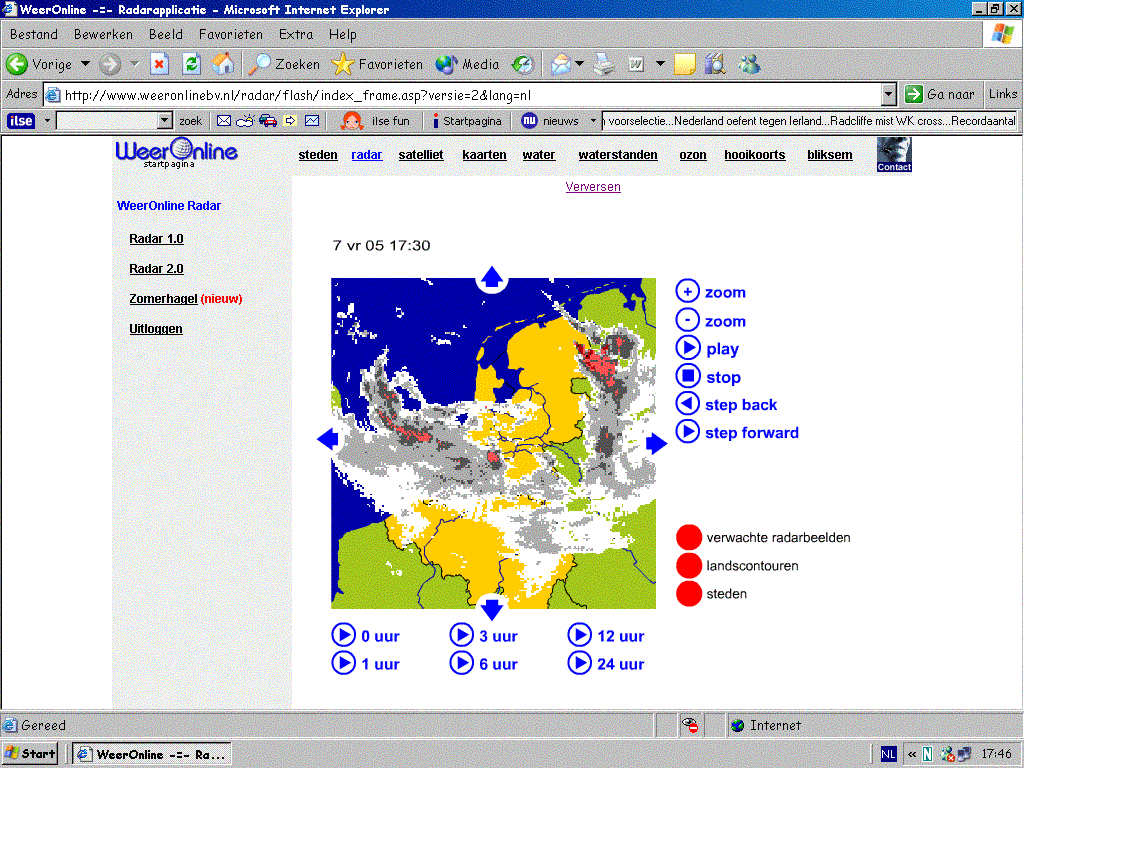Stop the radar animation
Image resolution: width=1144 pixels, height=856 pixels.
point(687,376)
